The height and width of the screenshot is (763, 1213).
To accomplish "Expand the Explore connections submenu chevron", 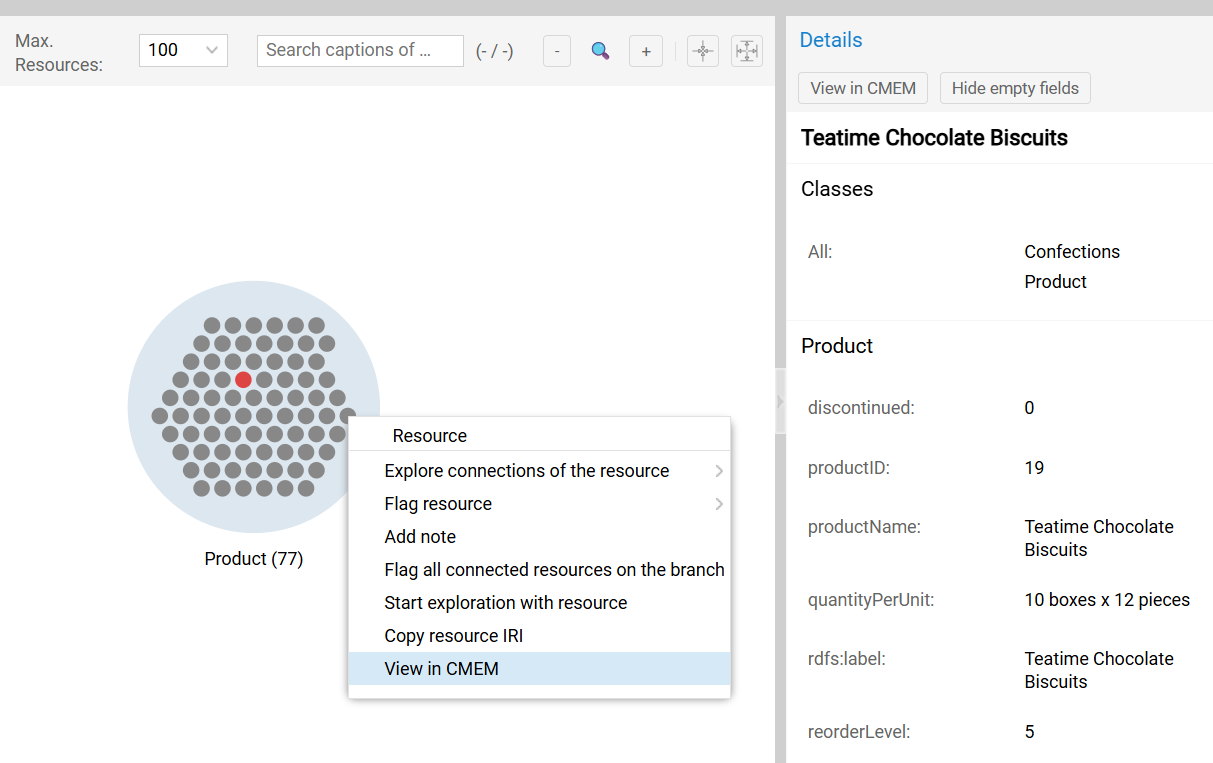I will point(718,470).
